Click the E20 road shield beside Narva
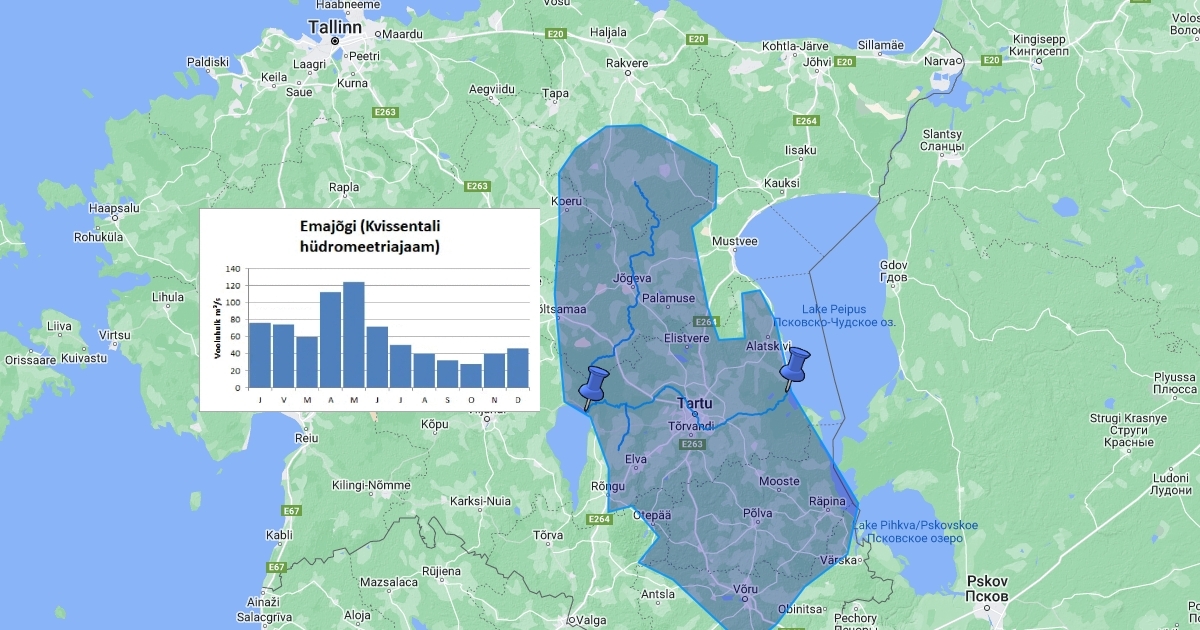 coord(991,61)
